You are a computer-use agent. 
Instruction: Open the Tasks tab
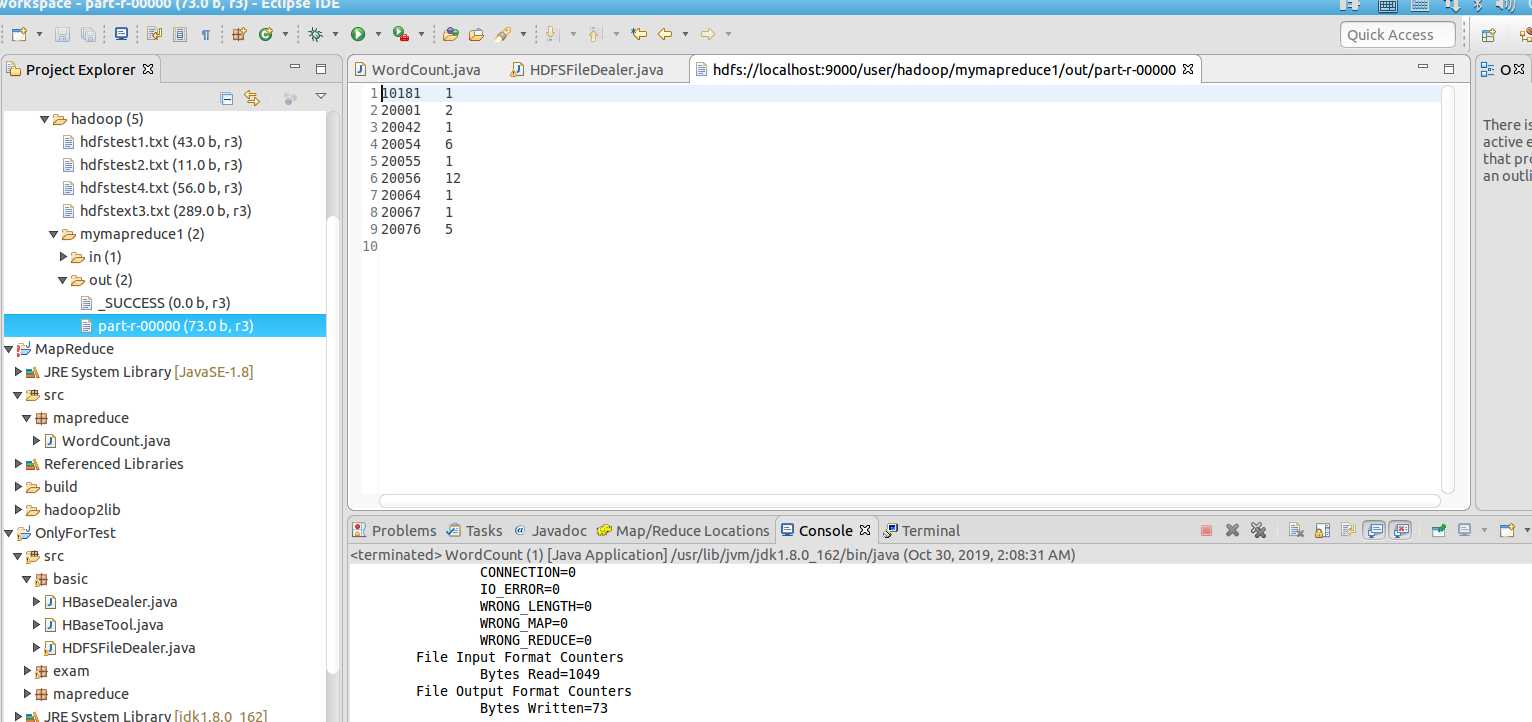pyautogui.click(x=474, y=531)
